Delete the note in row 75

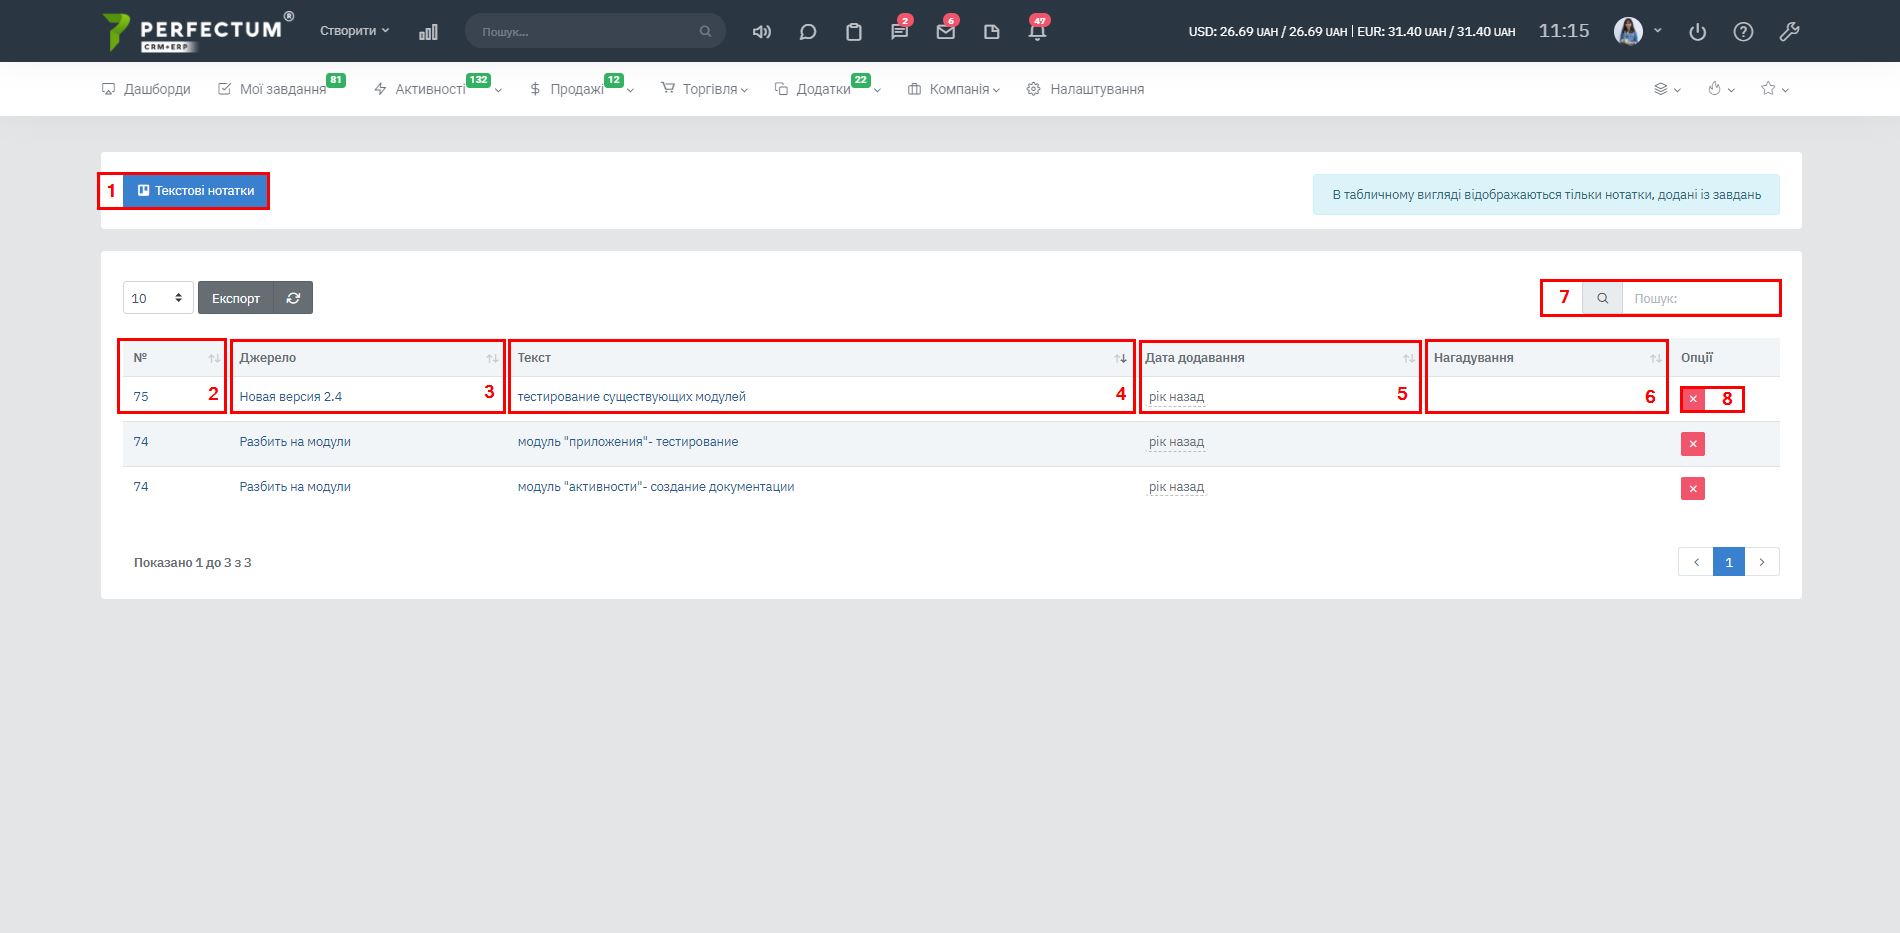[x=1692, y=399]
